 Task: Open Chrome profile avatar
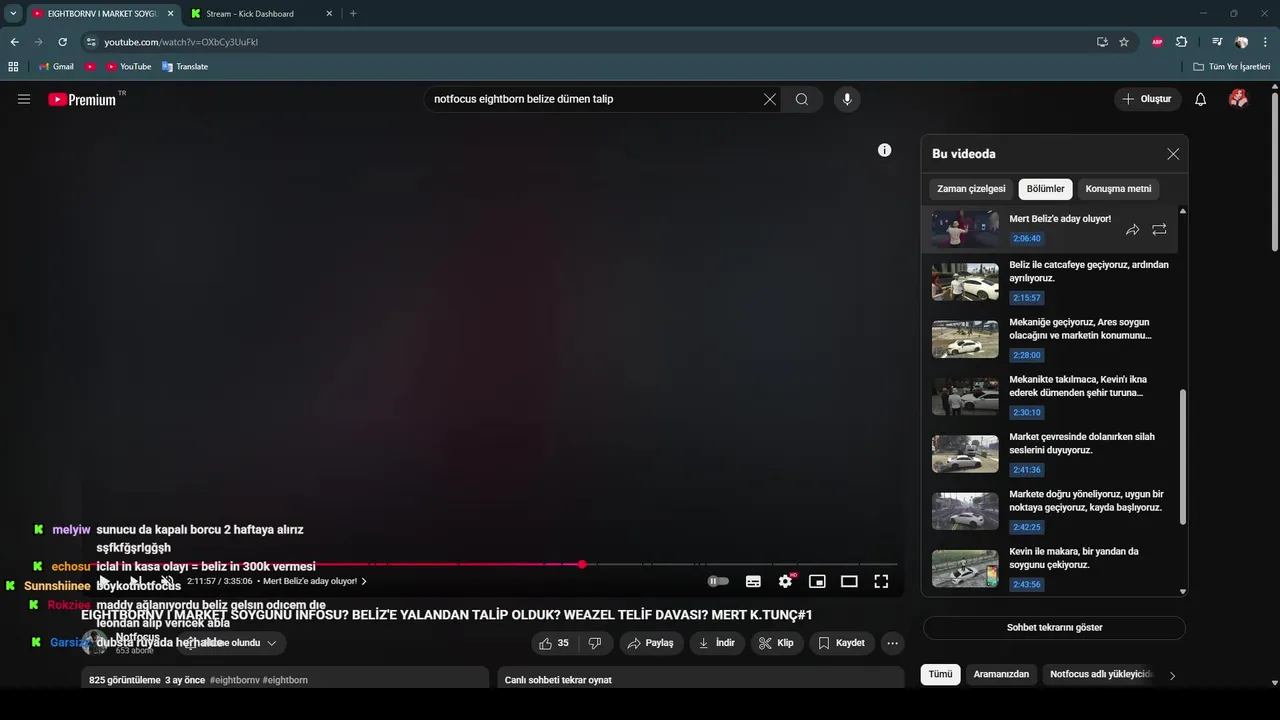[1241, 42]
